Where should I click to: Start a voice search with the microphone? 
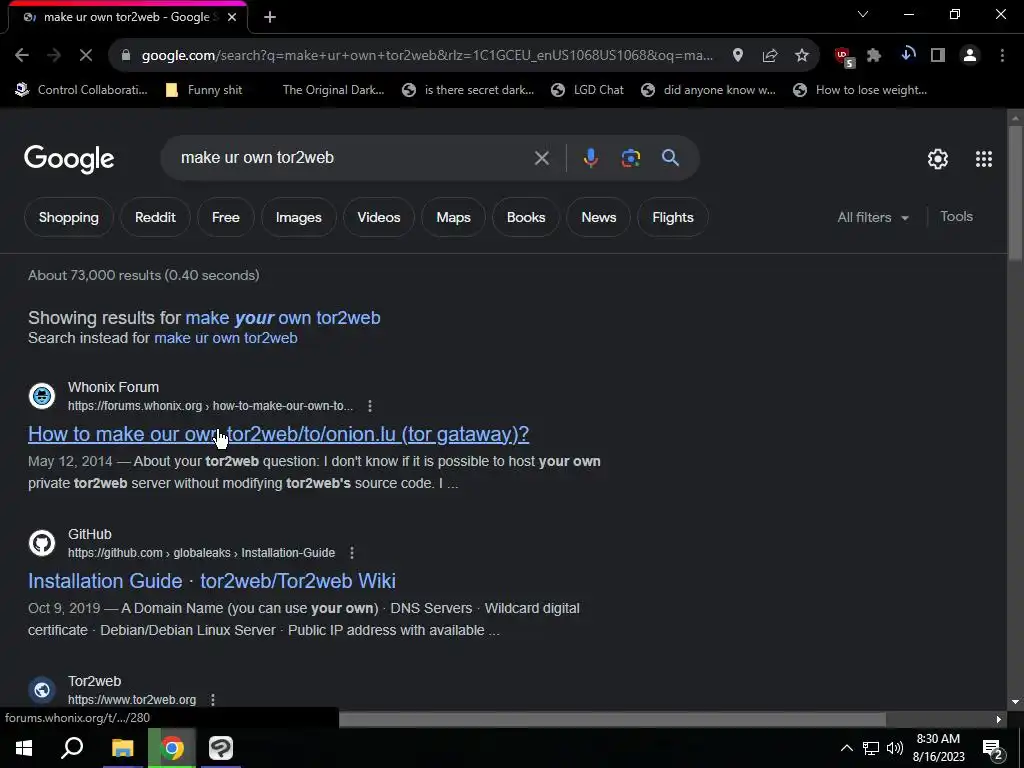click(590, 158)
